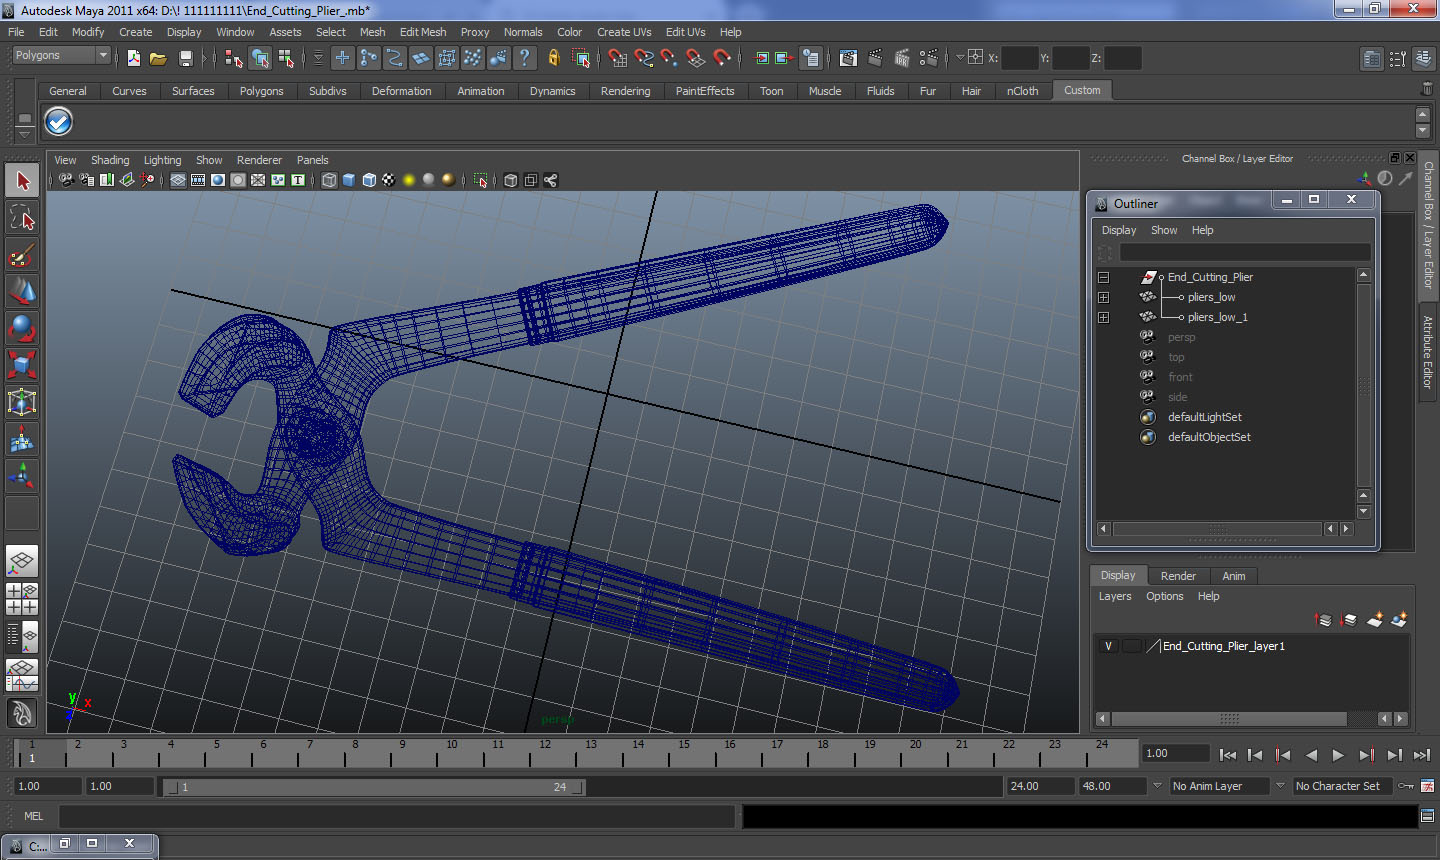
Task: Open the Anim tab in layer editor
Action: (x=1234, y=576)
